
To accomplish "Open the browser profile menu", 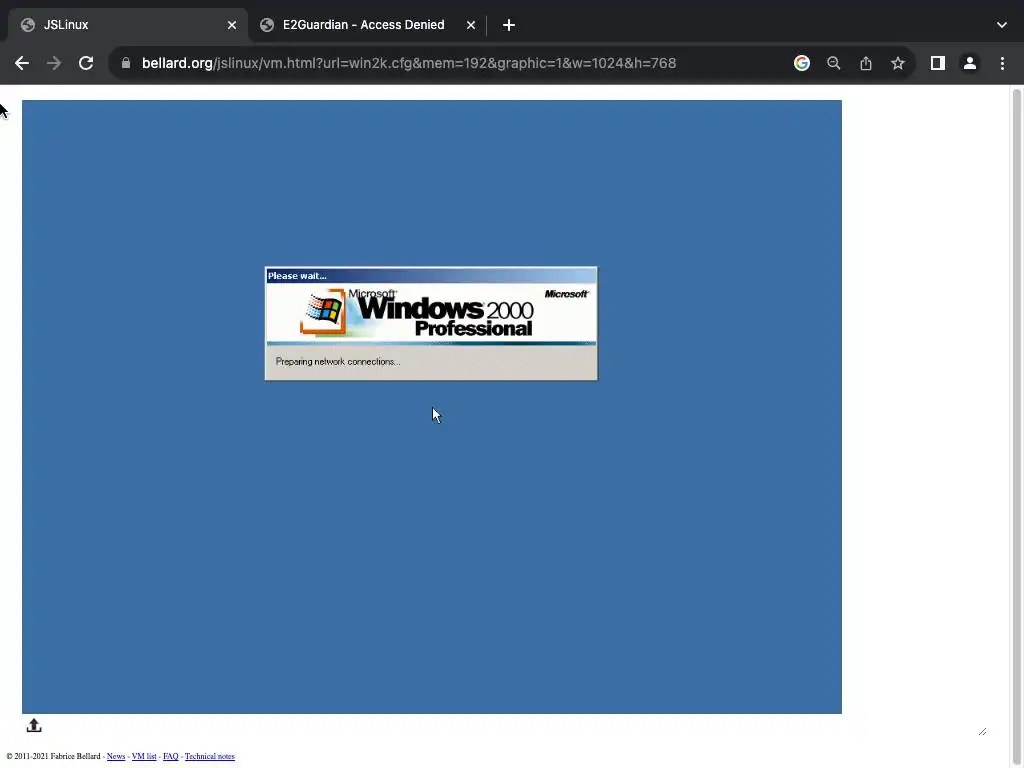I will [x=969, y=63].
